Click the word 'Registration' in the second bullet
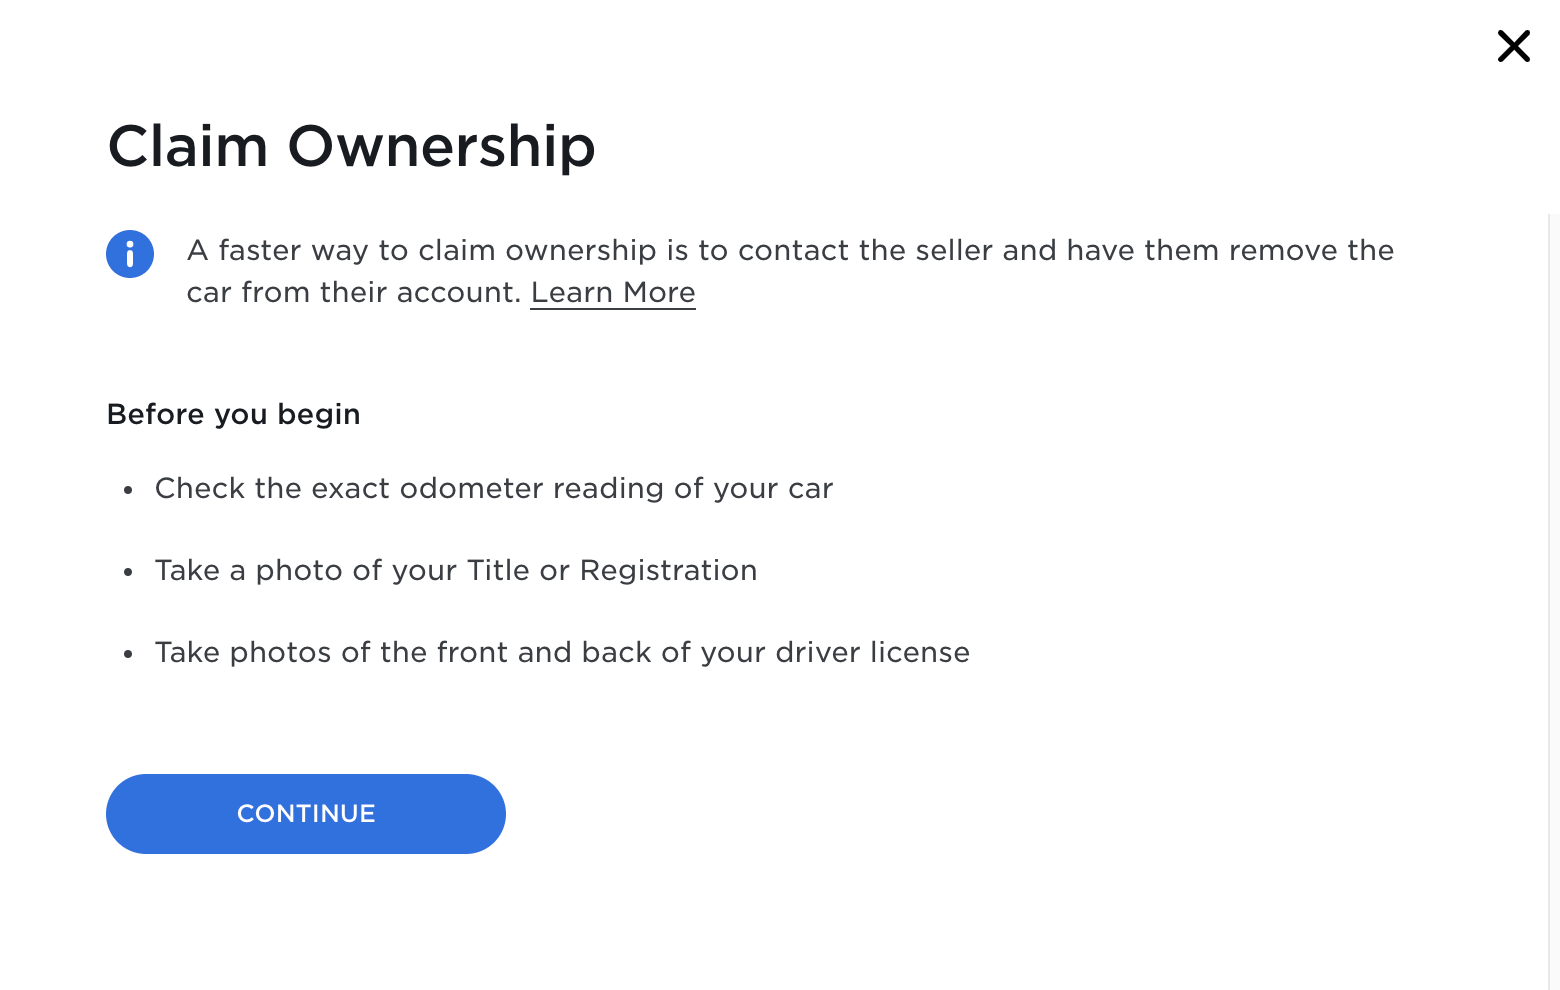Image resolution: width=1560 pixels, height=990 pixels. [669, 570]
